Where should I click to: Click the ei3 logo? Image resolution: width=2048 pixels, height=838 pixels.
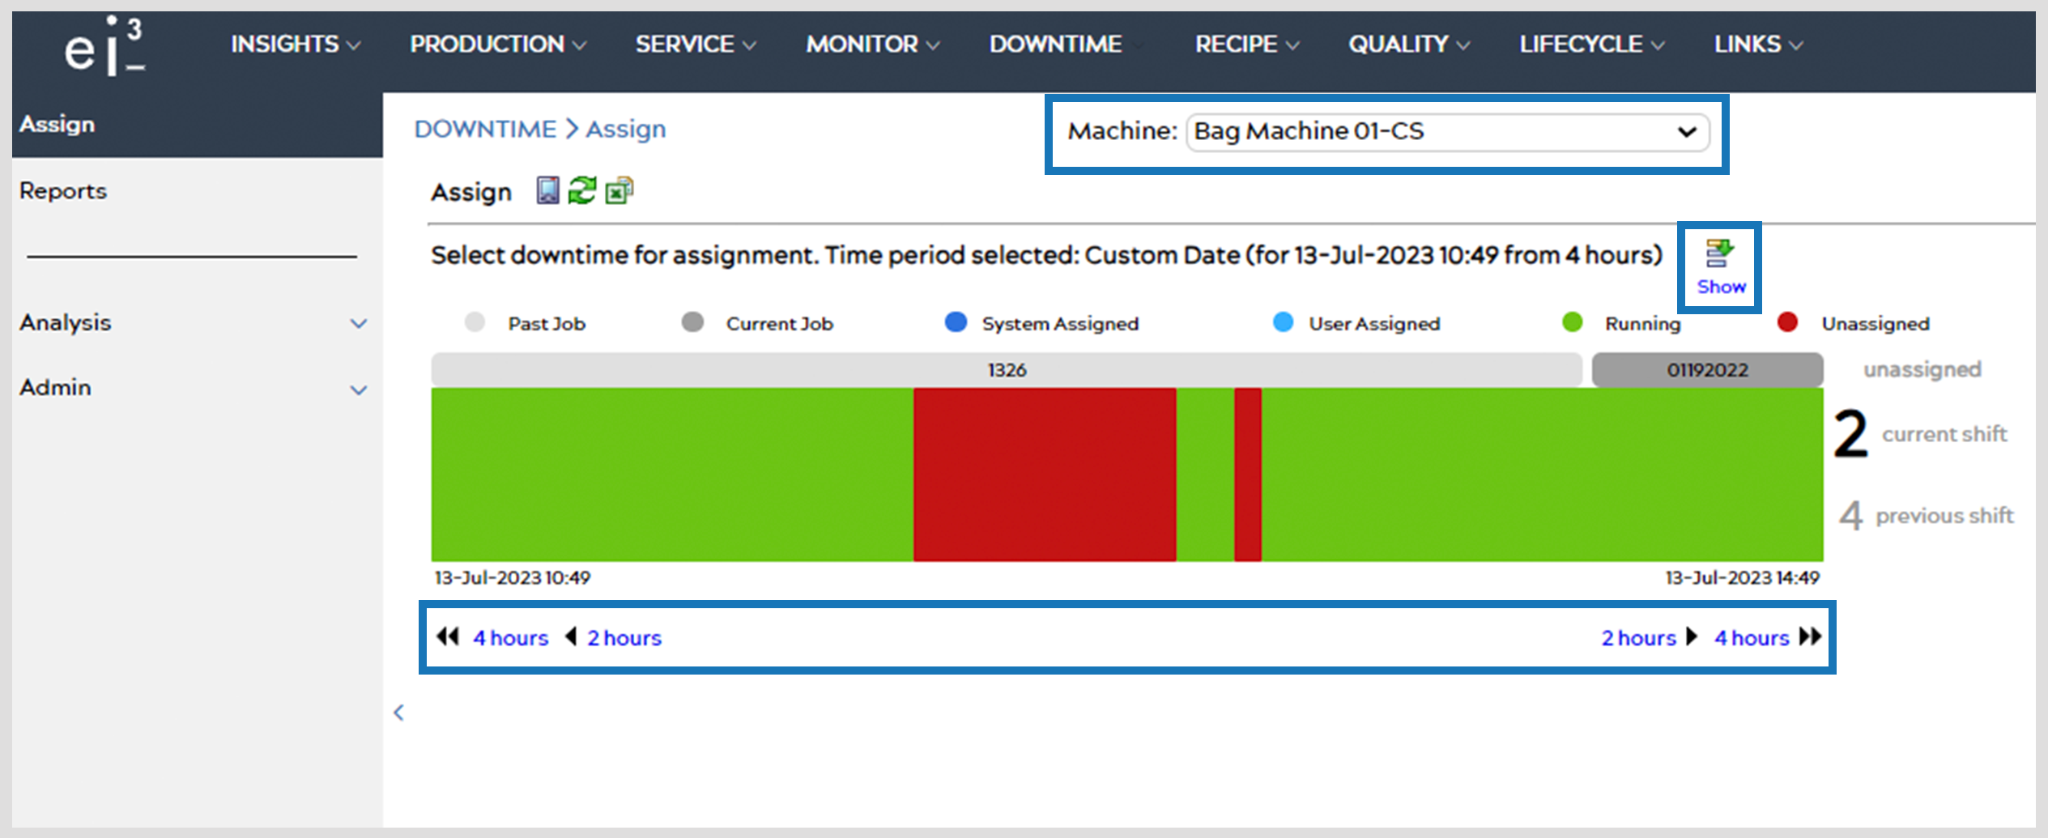pyautogui.click(x=105, y=47)
